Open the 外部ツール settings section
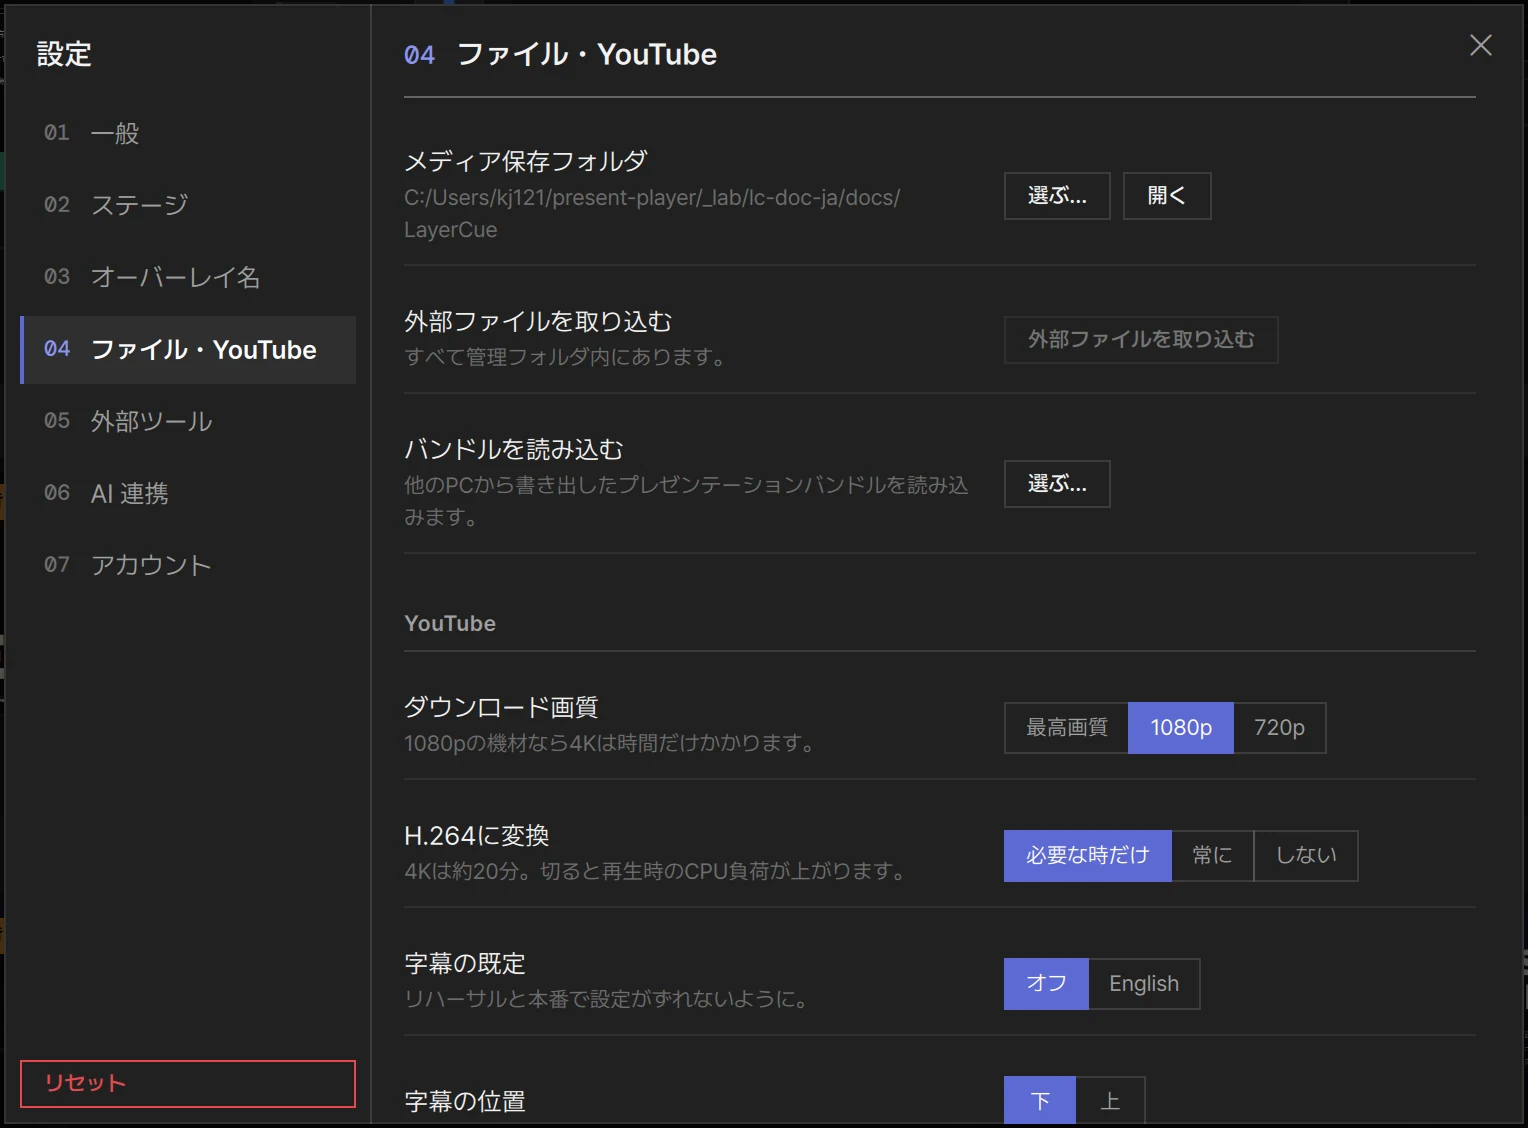This screenshot has height=1128, width=1528. [x=188, y=421]
